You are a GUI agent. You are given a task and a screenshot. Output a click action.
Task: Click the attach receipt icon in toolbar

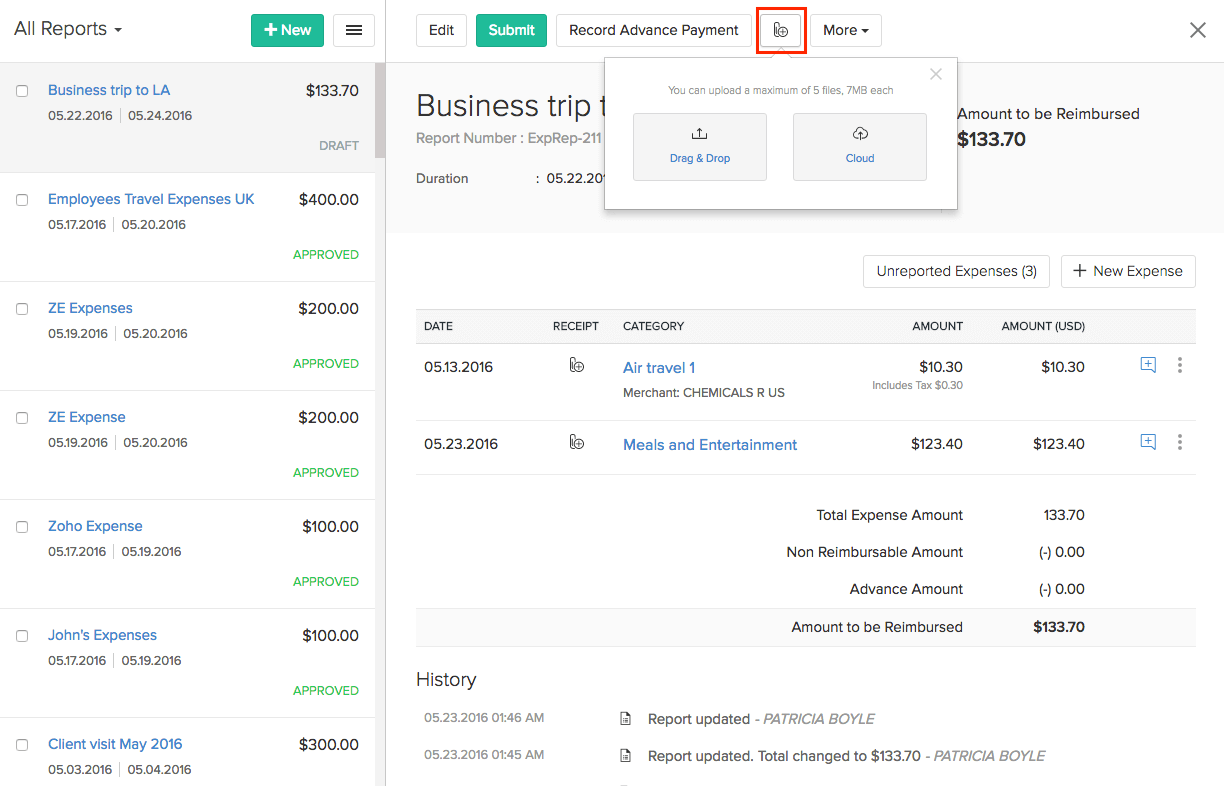coord(781,30)
